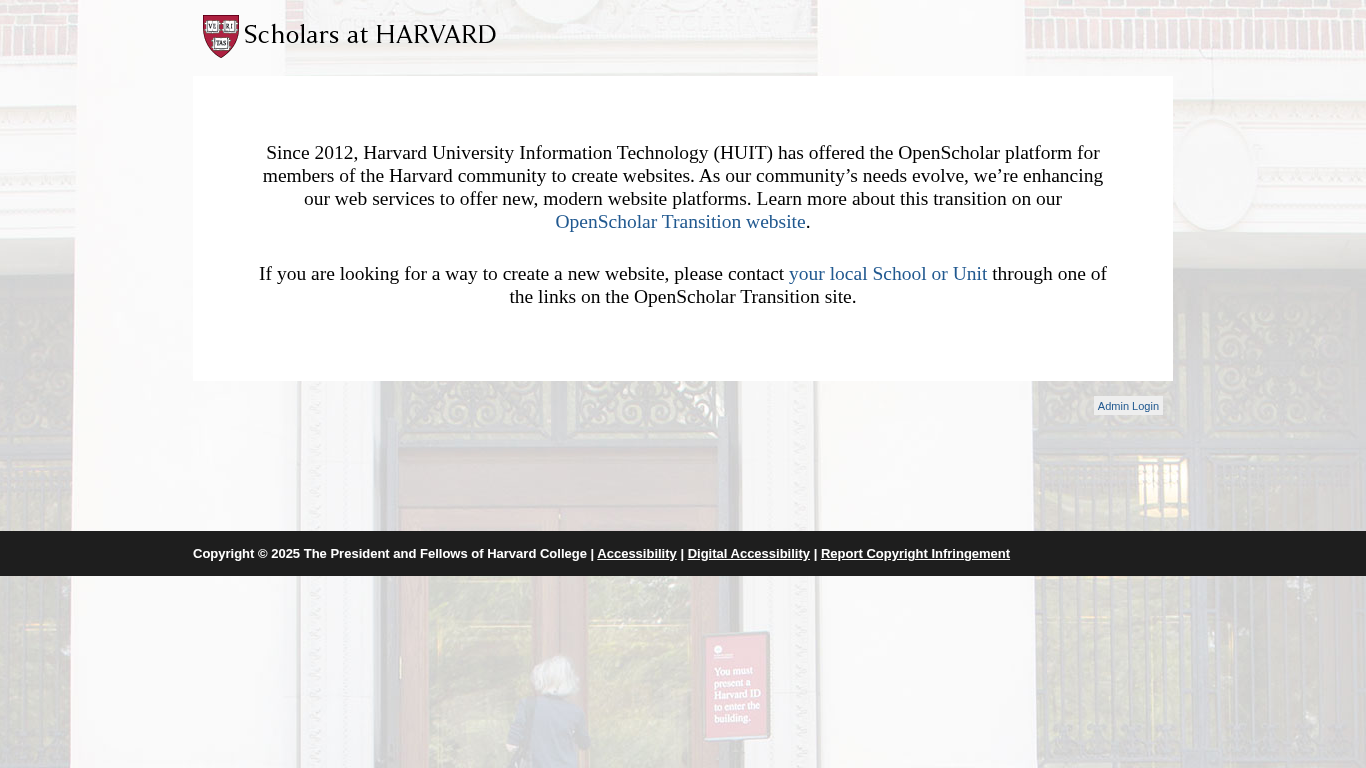Click the Harvard shield logo
Image resolution: width=1366 pixels, height=768 pixels.
[221, 36]
